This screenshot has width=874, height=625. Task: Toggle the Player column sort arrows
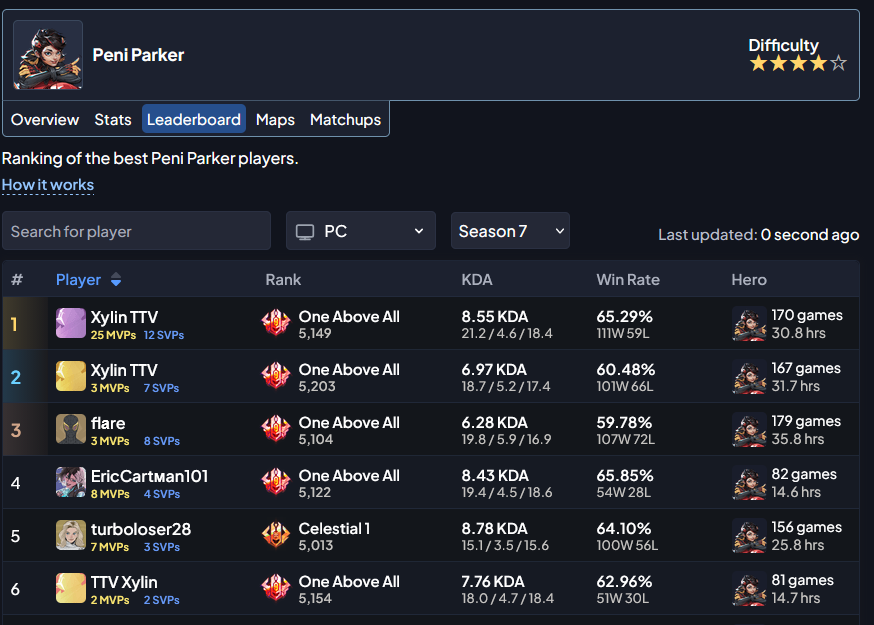click(x=116, y=279)
